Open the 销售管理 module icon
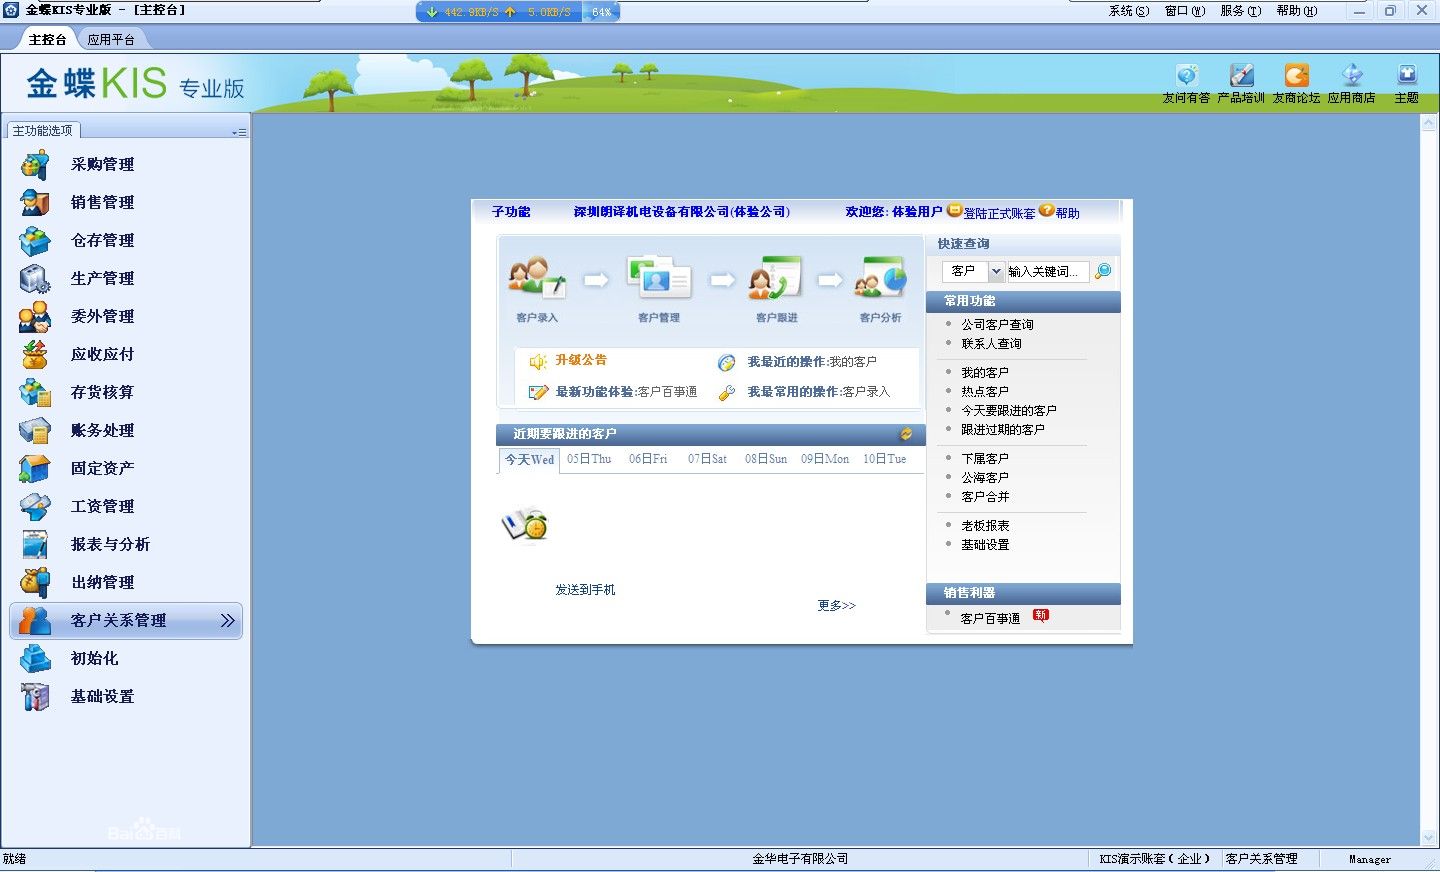This screenshot has height=872, width=1440. (35, 202)
